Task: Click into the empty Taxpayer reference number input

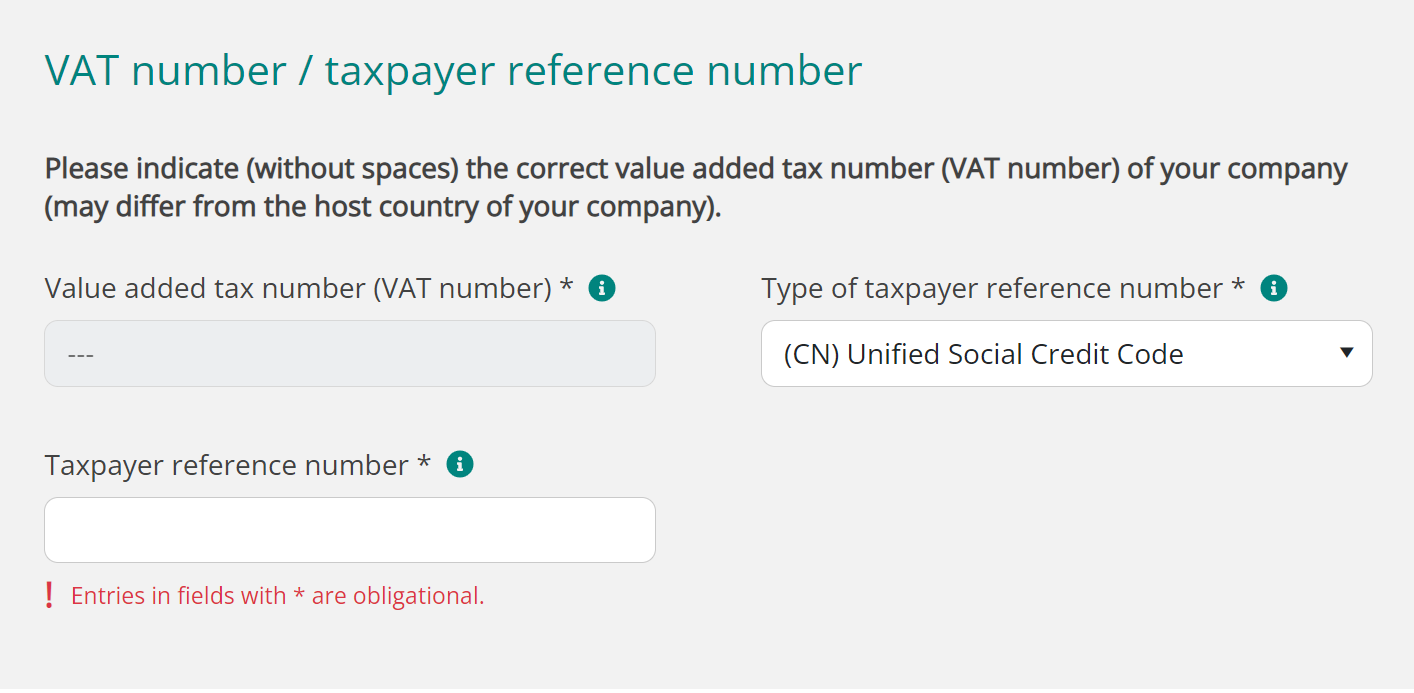Action: click(x=350, y=530)
